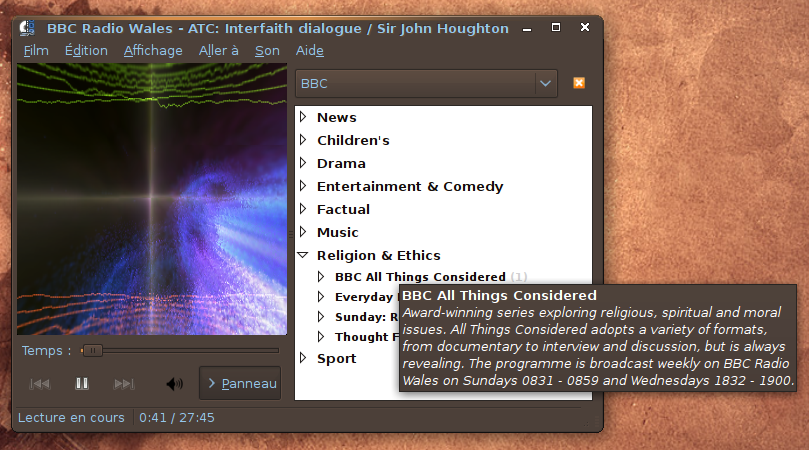
Task: Open the Édition menu
Action: (x=86, y=51)
